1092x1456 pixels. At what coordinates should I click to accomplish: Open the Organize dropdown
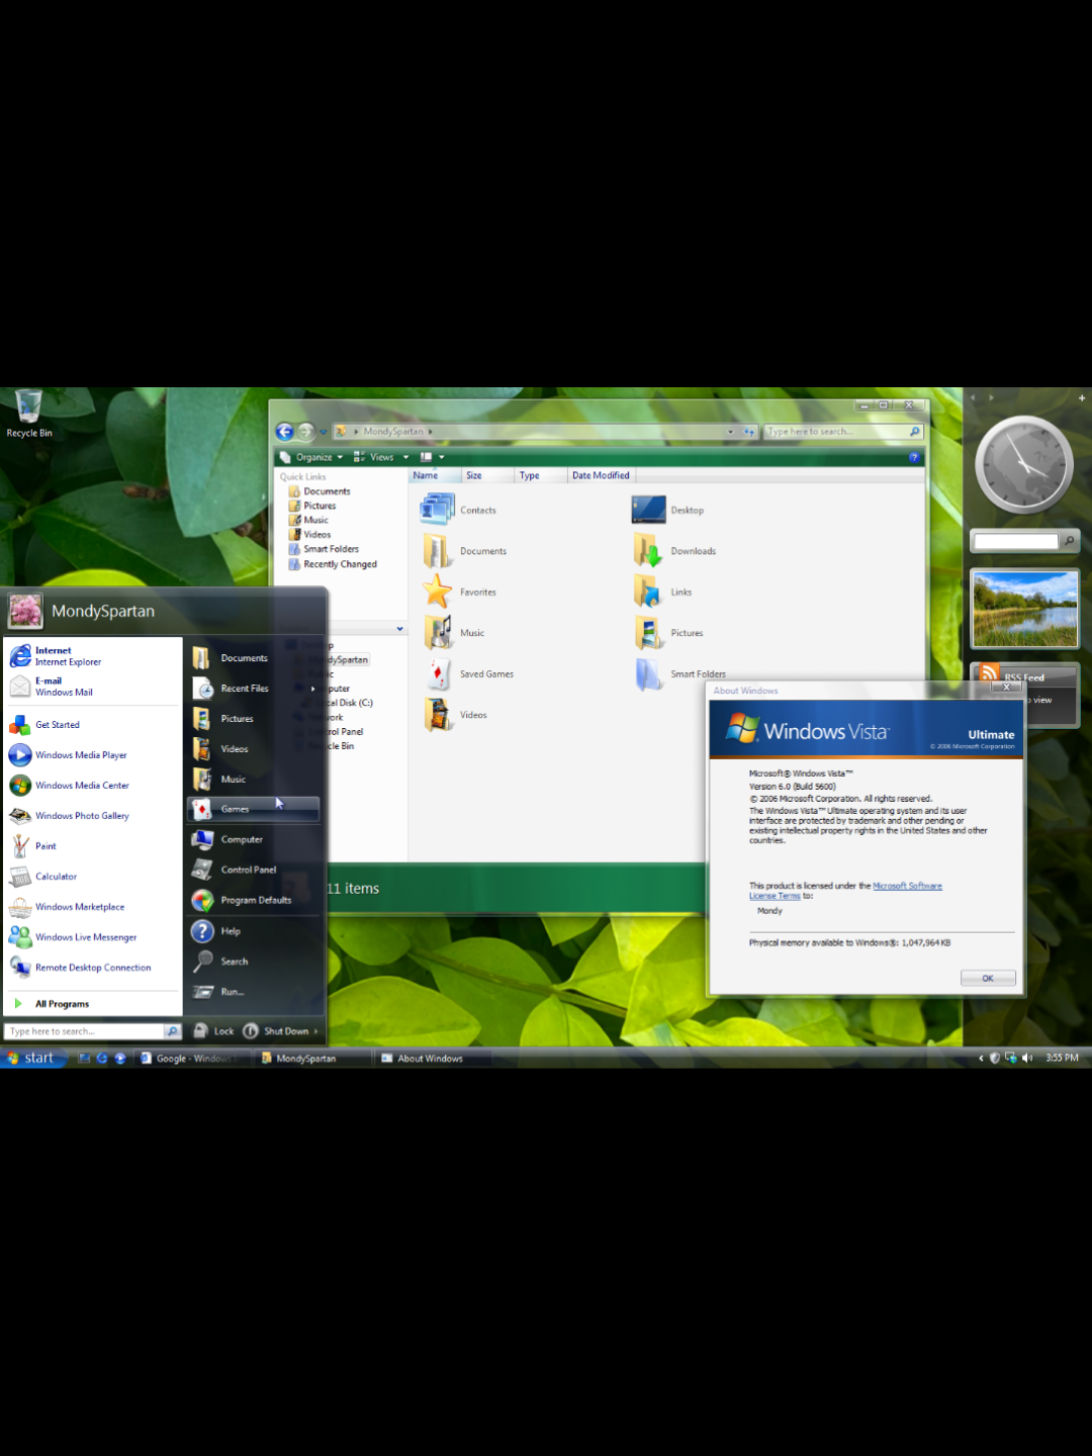(311, 457)
